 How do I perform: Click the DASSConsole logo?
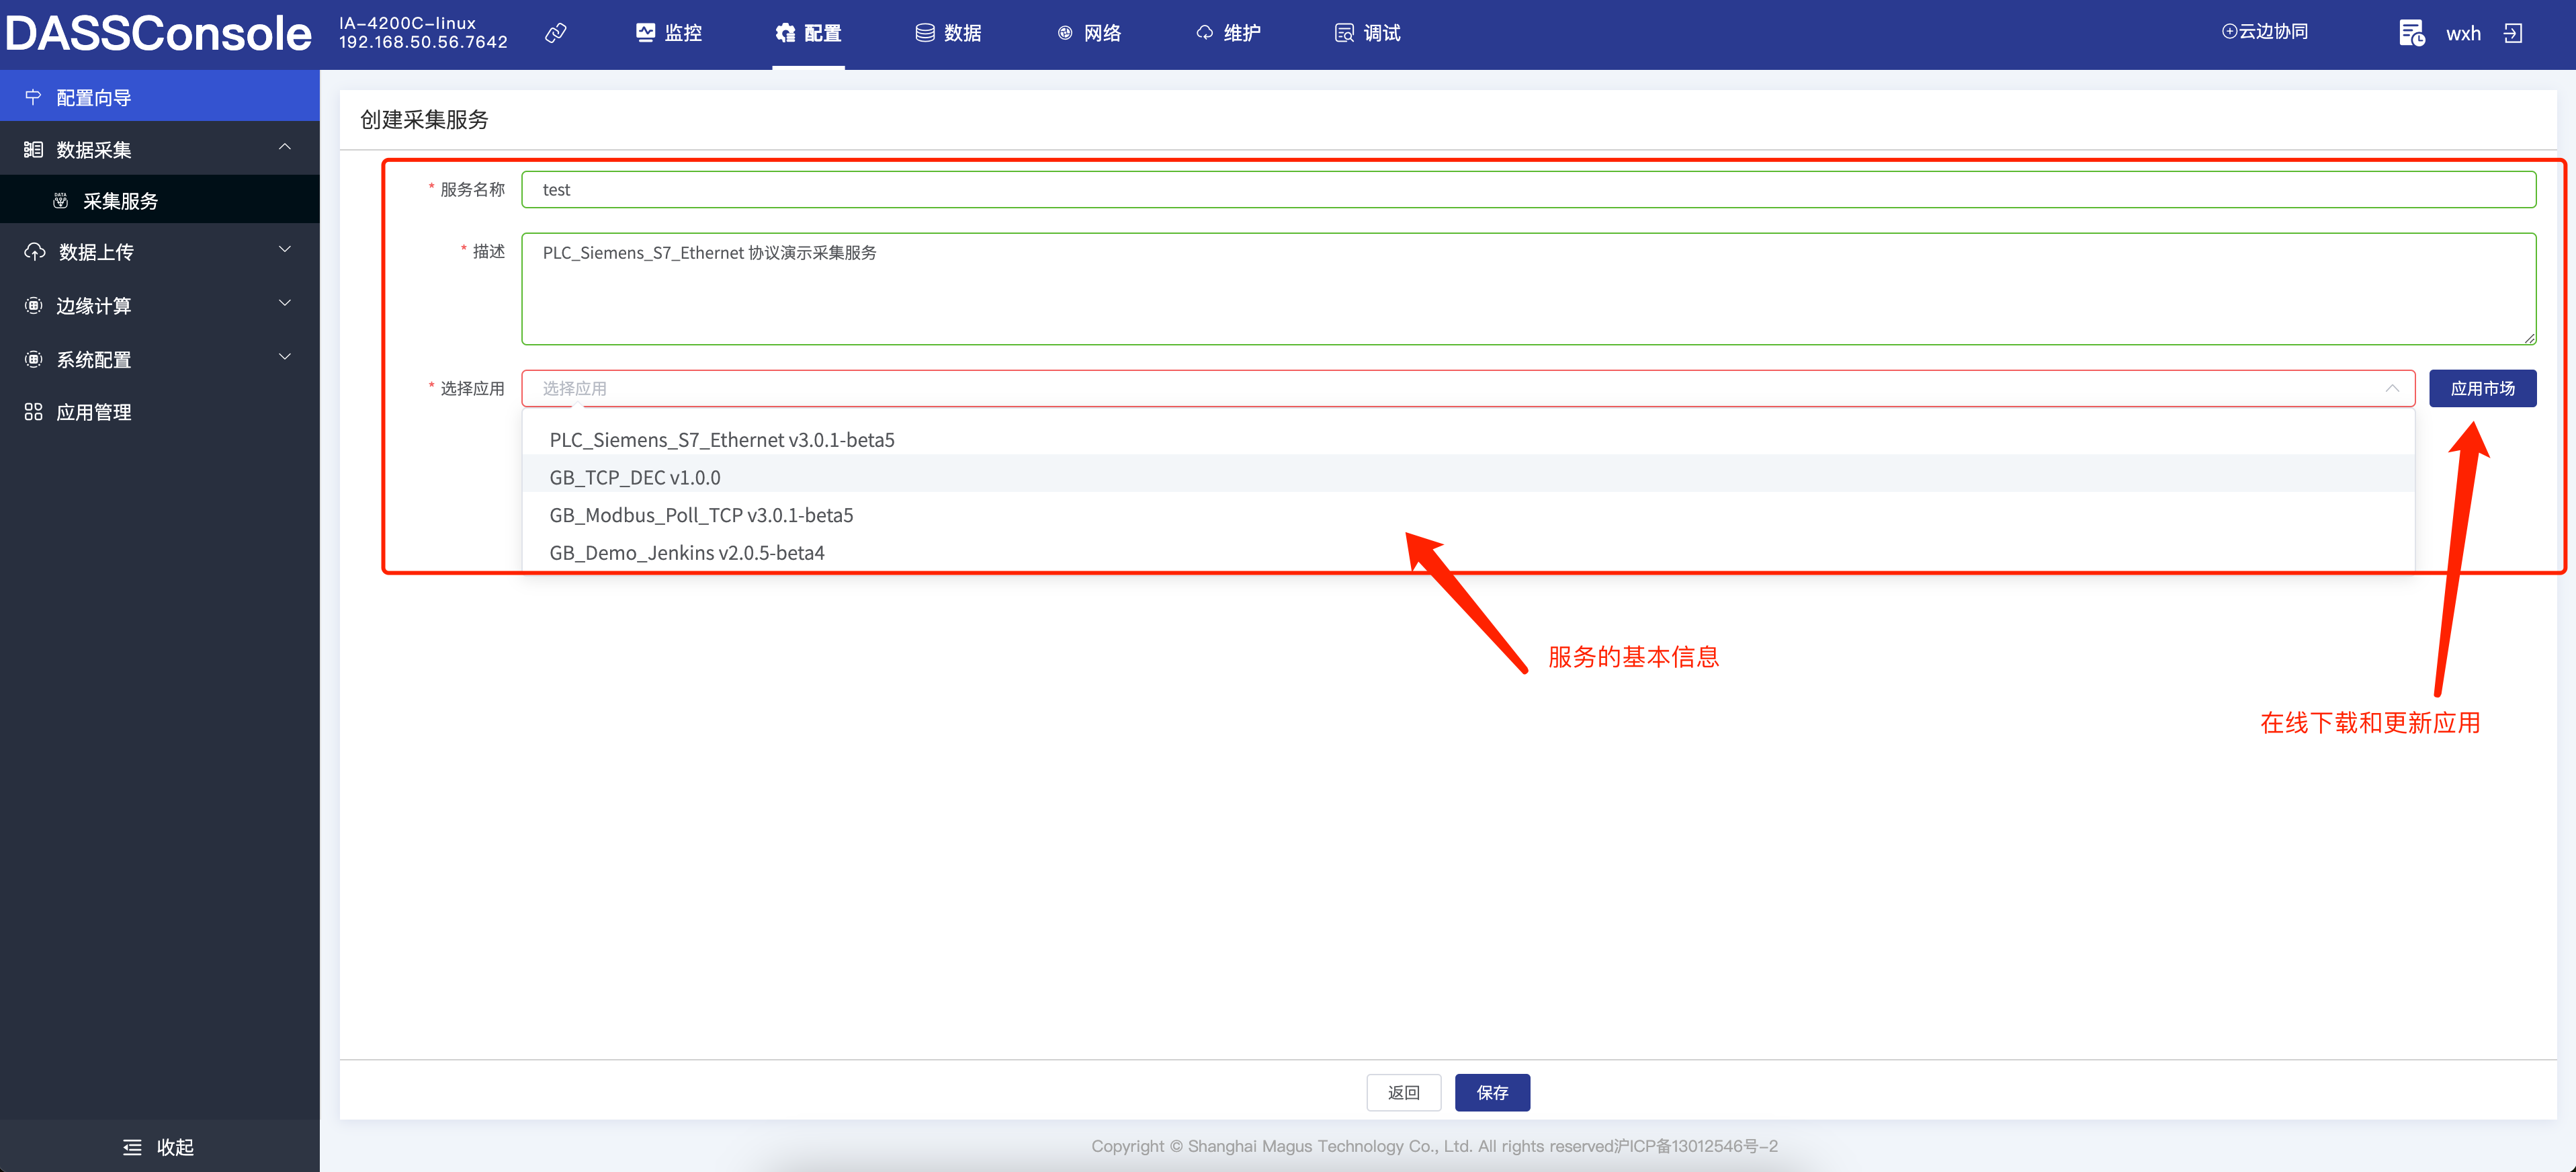[158, 33]
